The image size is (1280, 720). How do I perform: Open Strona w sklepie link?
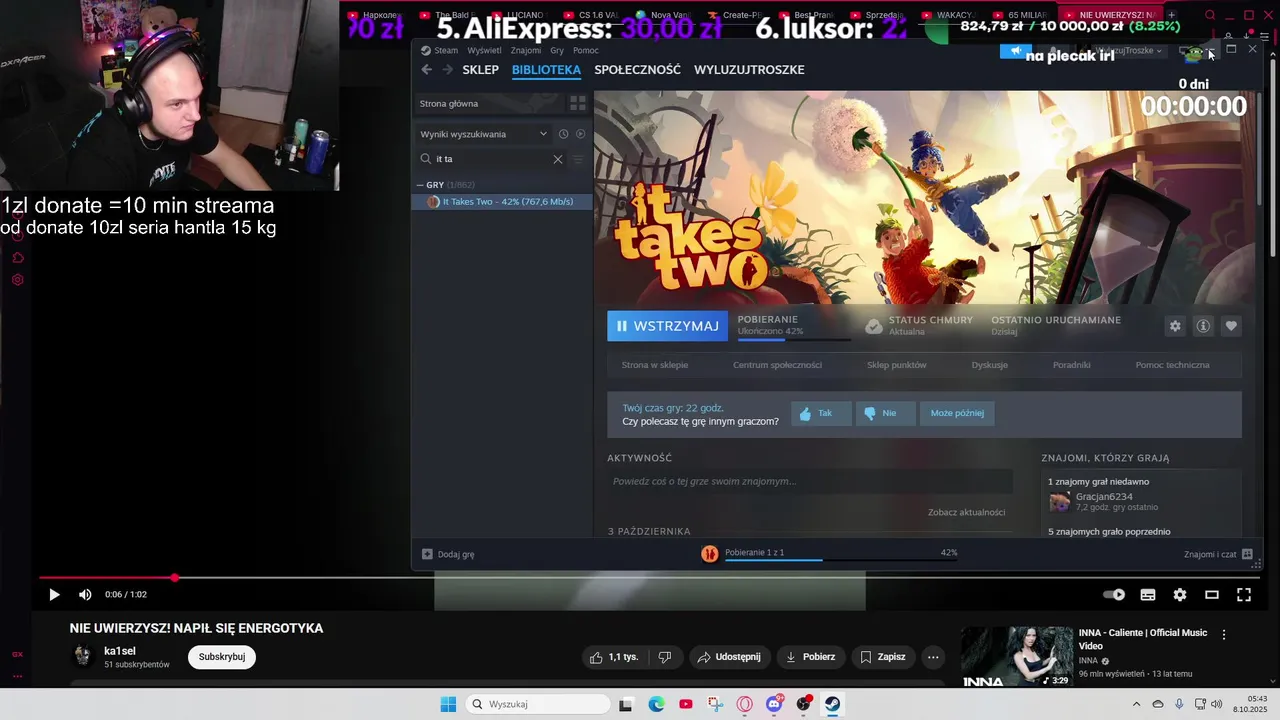655,365
